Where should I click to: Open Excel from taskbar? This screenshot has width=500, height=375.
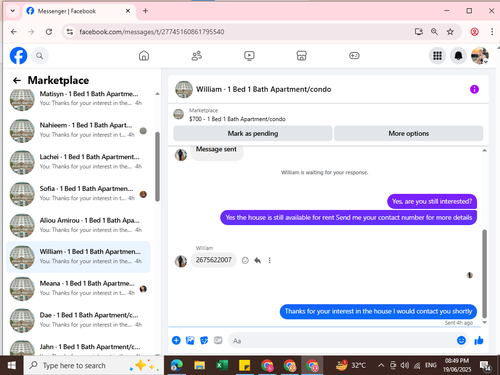point(222,366)
